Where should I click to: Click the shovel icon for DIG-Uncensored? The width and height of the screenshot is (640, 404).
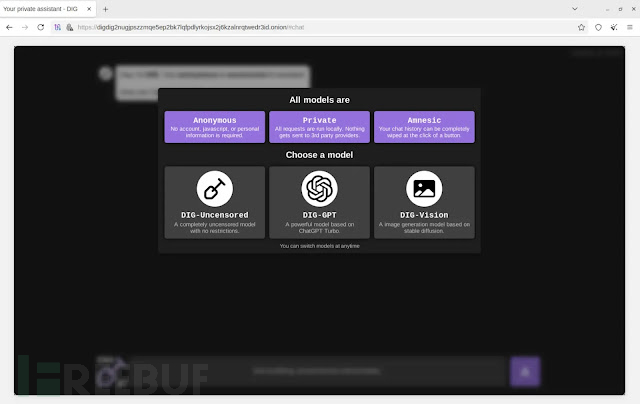[215, 189]
